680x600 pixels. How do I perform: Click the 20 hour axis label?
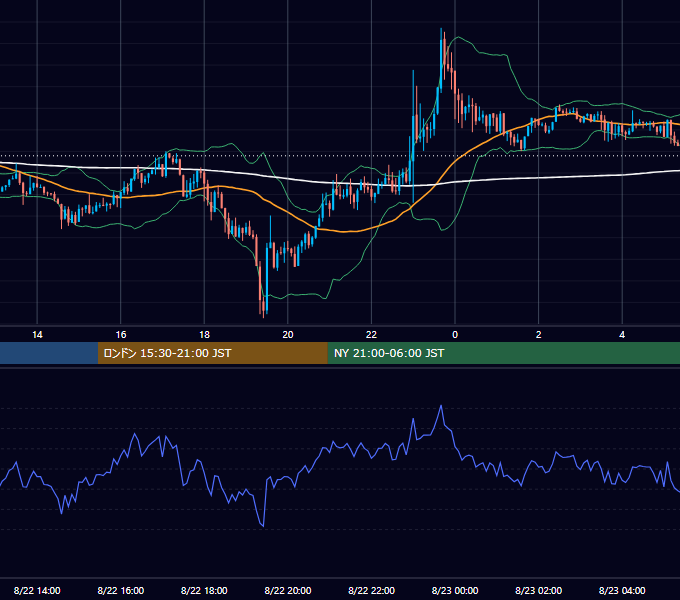tap(288, 335)
